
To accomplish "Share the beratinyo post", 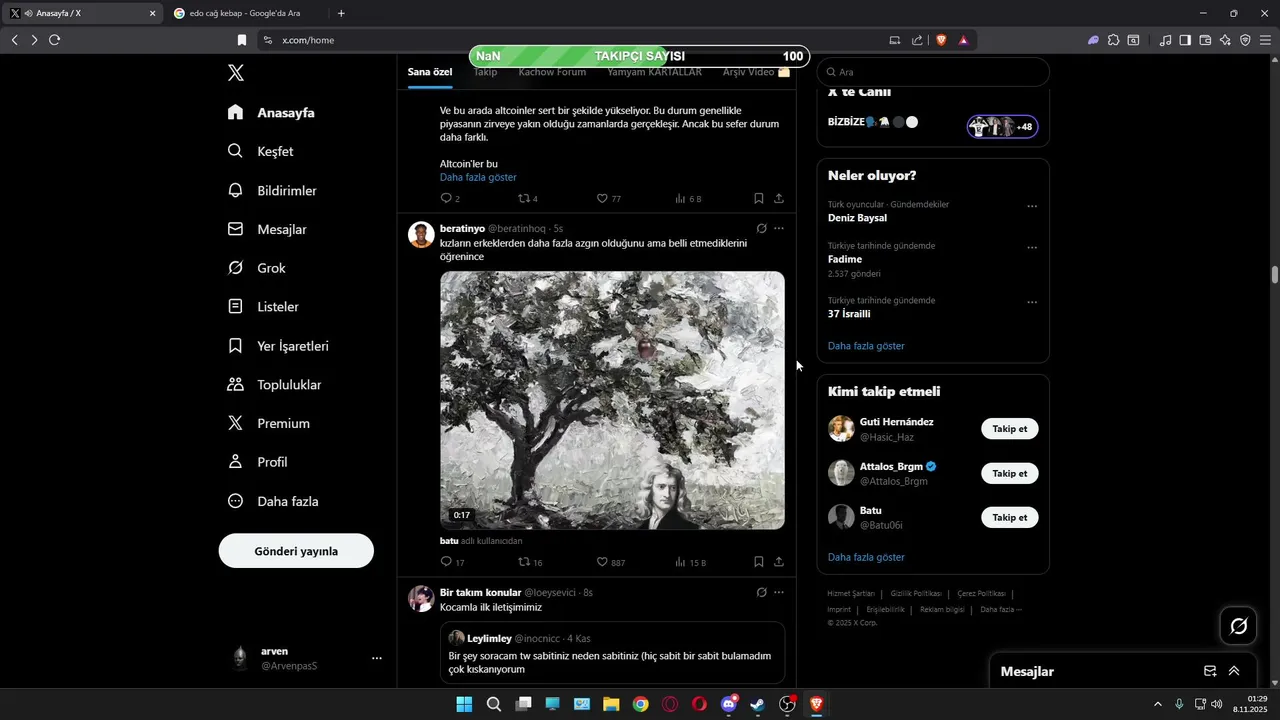I will [x=779, y=562].
